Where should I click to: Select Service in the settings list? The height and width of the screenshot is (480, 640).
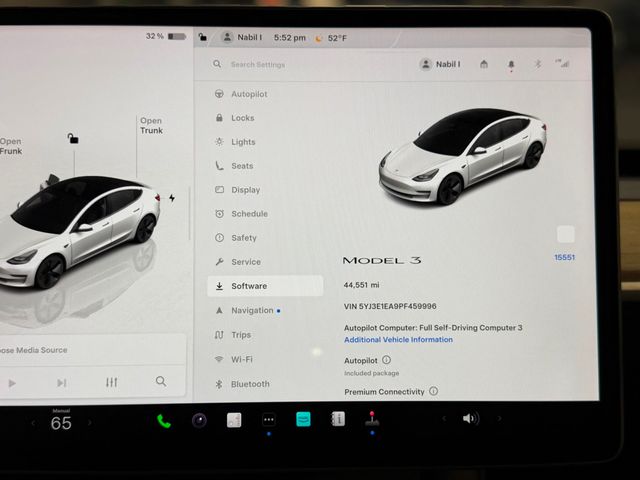[238, 262]
